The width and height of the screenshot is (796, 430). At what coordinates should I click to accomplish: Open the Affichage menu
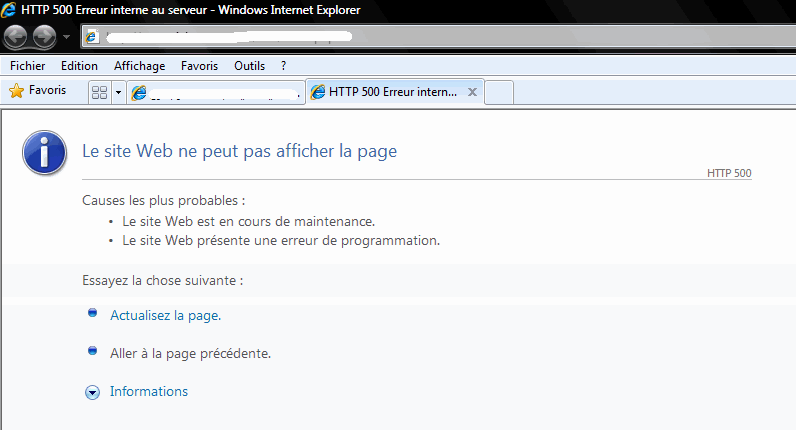pos(139,66)
